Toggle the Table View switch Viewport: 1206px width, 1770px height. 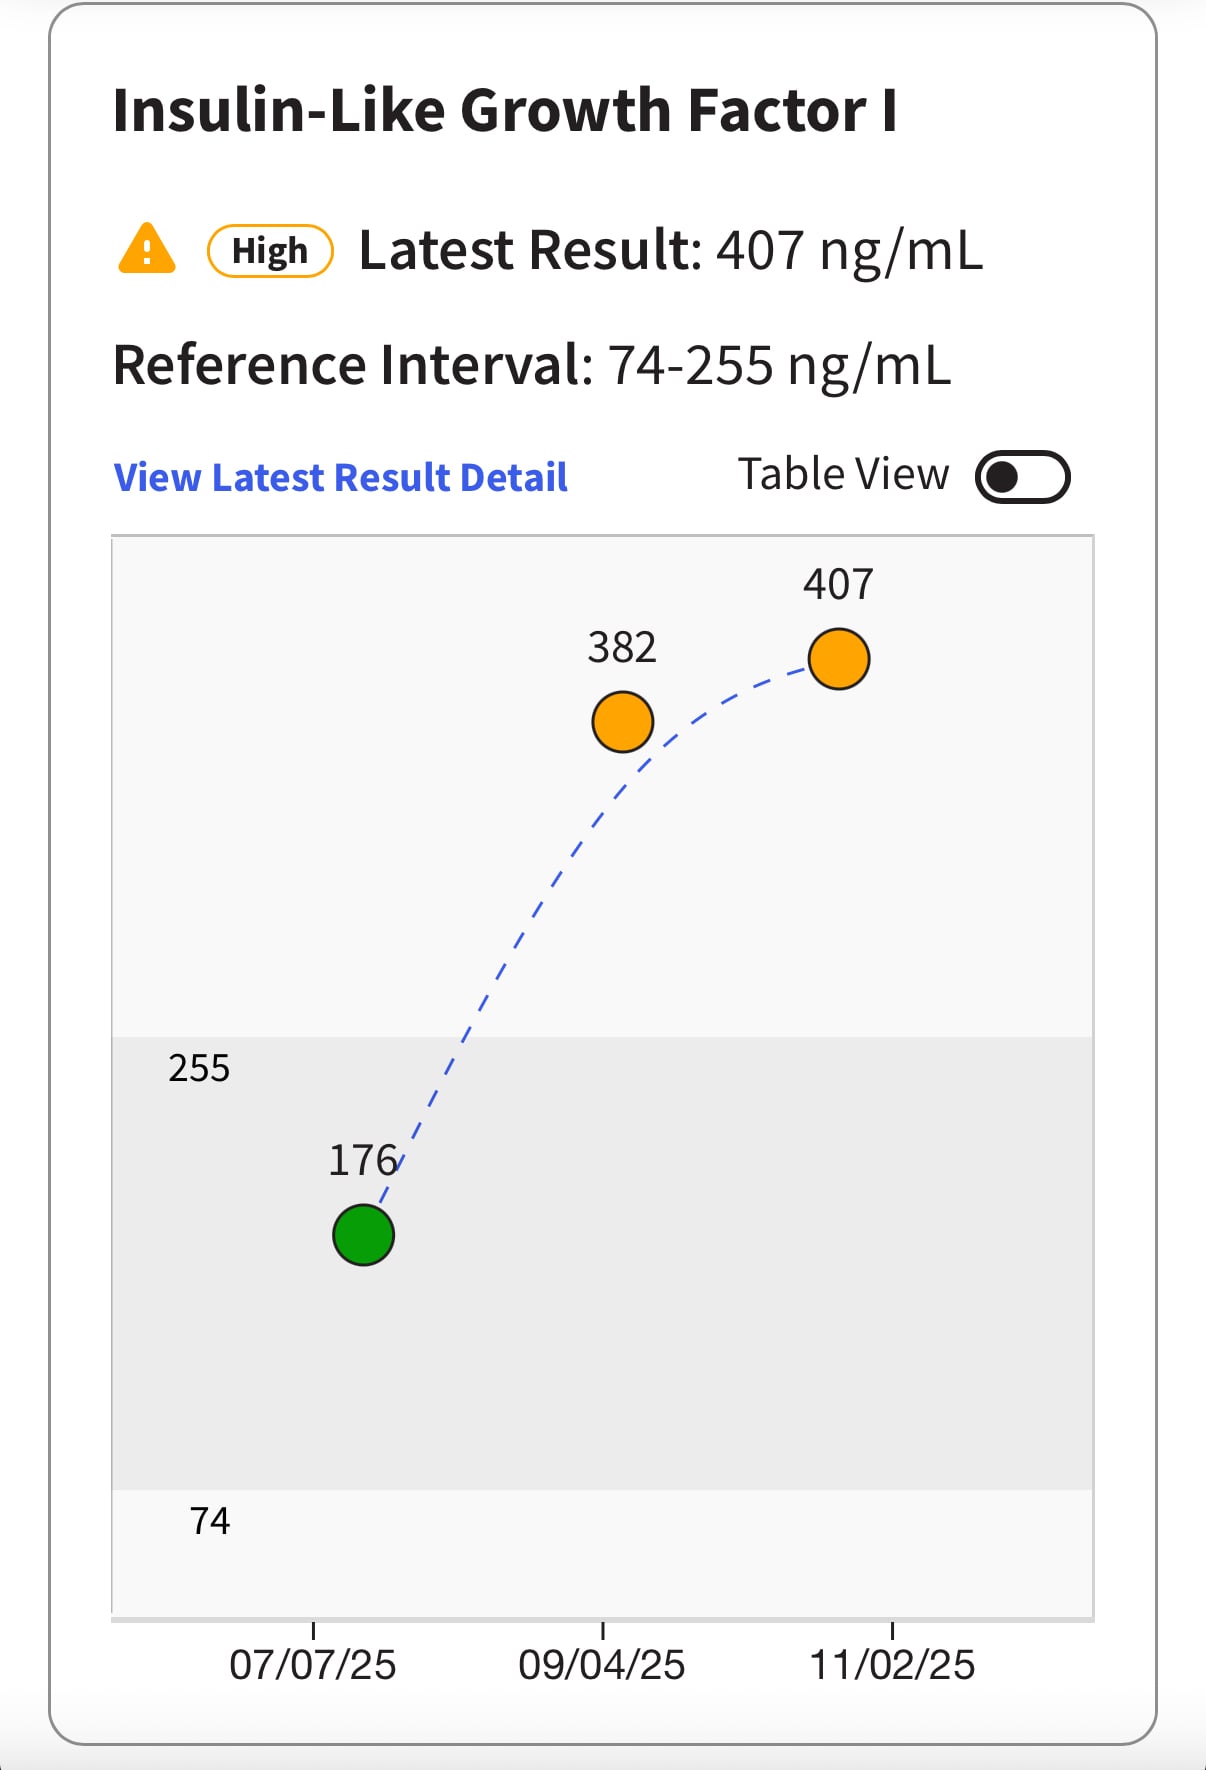click(1022, 477)
